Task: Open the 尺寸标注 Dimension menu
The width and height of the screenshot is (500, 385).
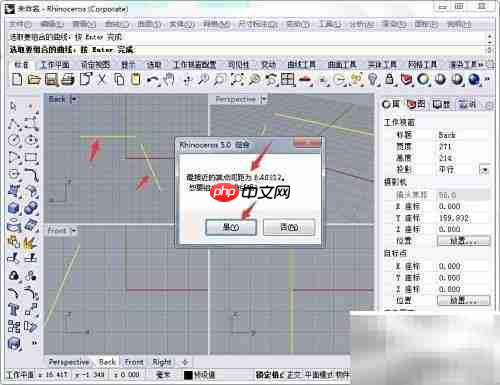Action: coord(258,24)
